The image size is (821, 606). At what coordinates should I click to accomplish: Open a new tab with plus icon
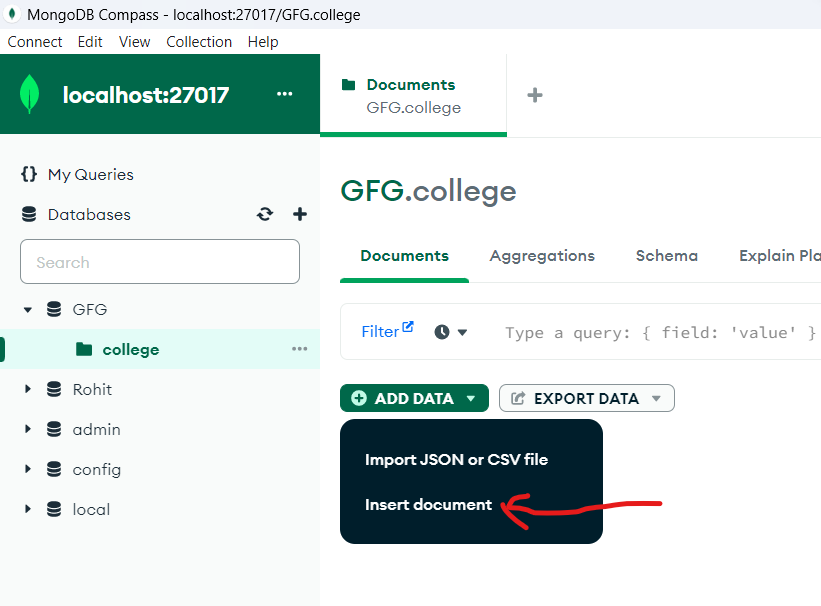(x=535, y=95)
